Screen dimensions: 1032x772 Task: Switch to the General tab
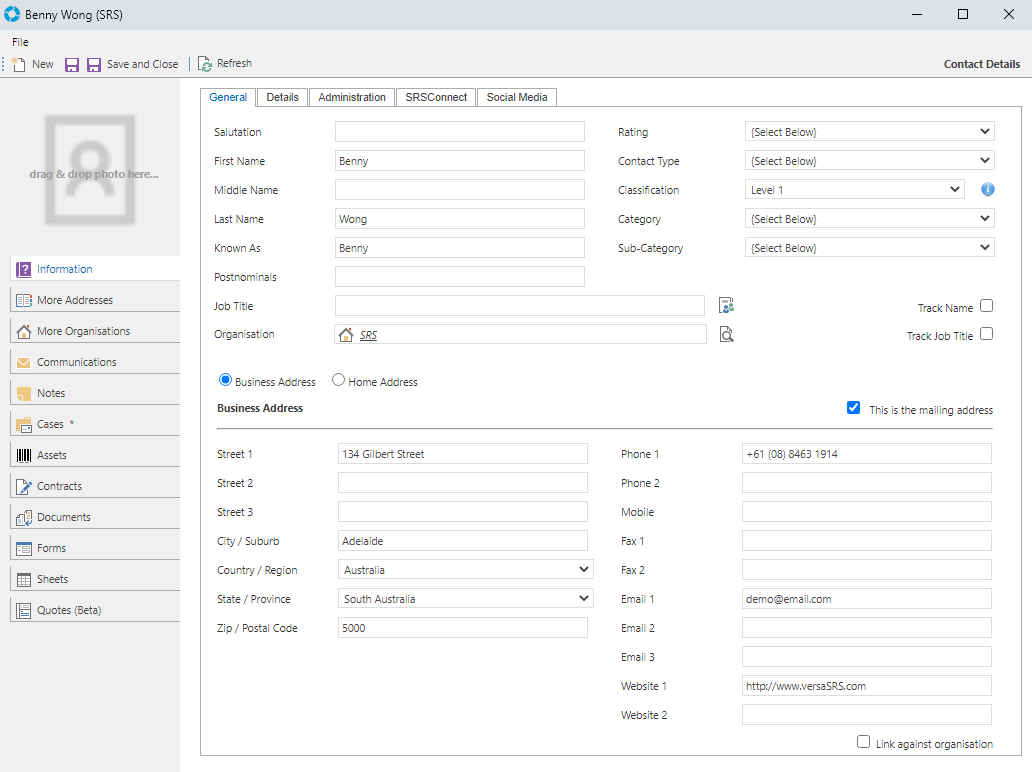228,97
